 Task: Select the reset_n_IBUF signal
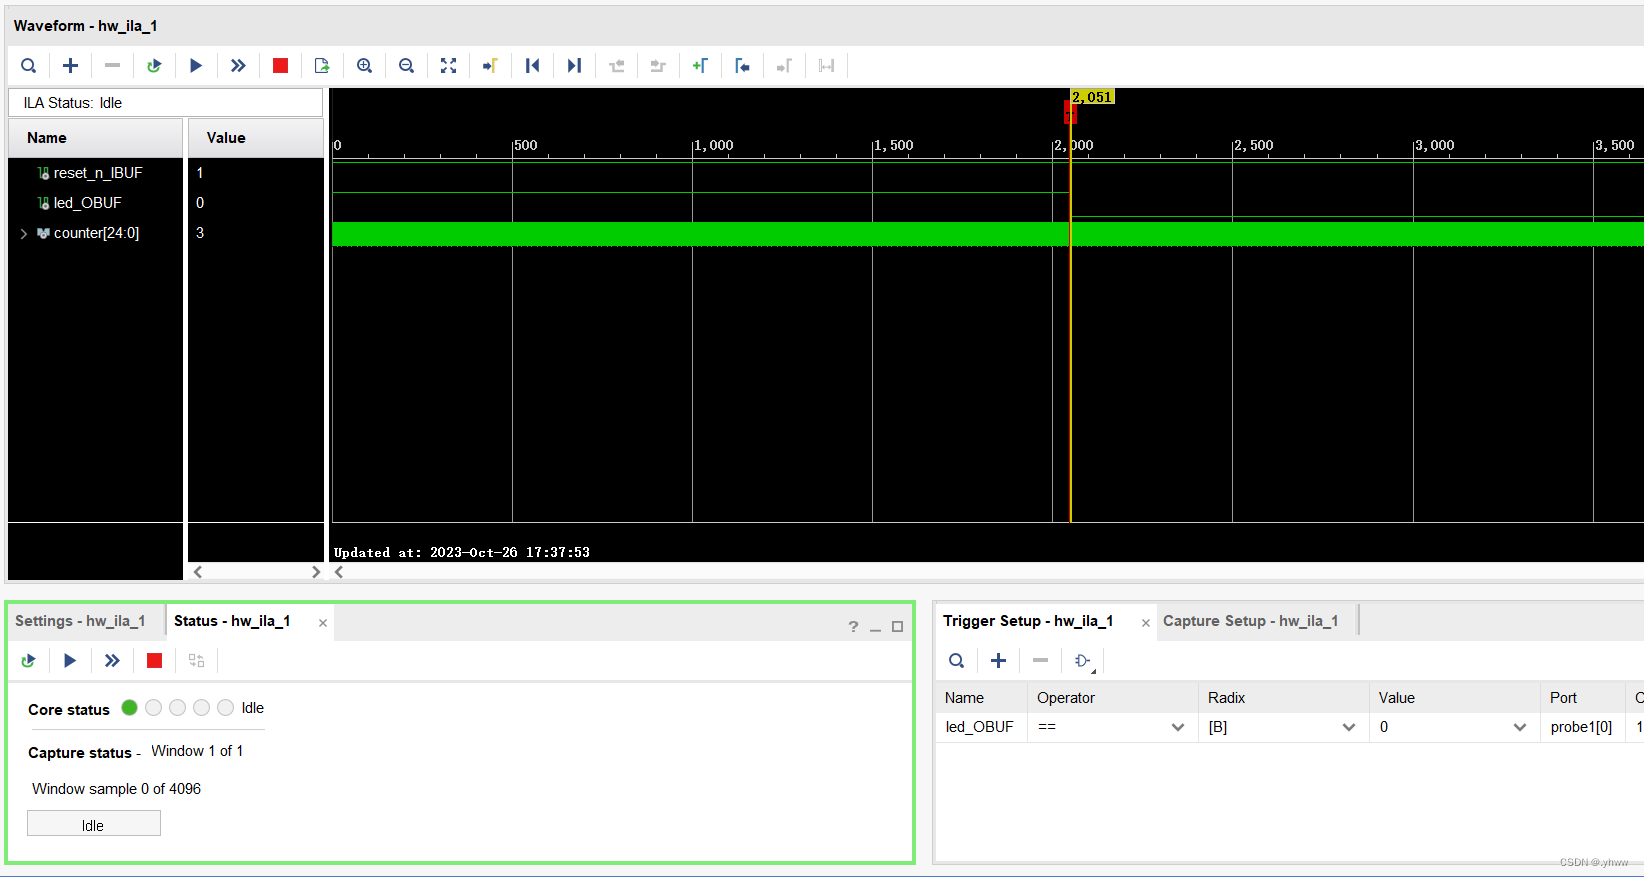(98, 173)
